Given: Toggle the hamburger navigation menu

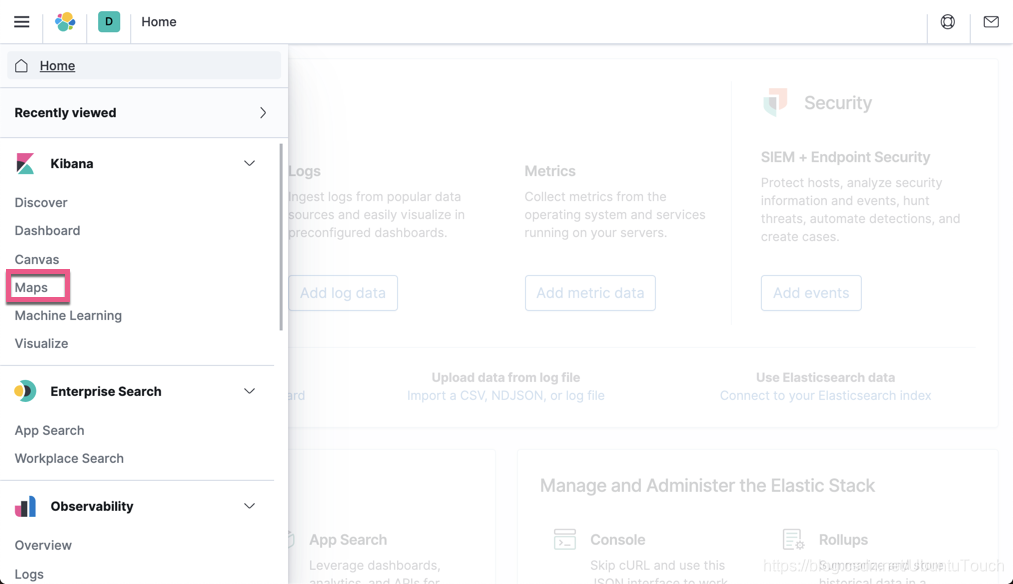Looking at the screenshot, I should tap(21, 22).
